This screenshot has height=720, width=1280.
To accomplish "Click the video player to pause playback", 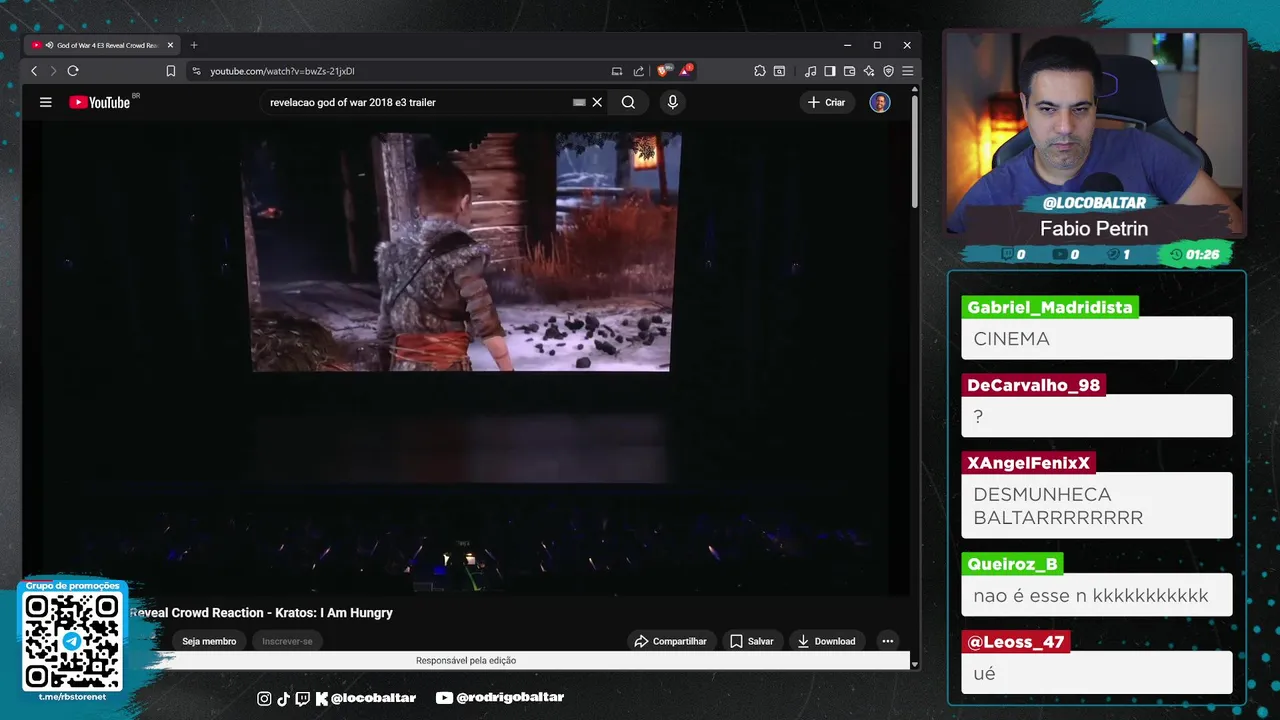I will (466, 360).
